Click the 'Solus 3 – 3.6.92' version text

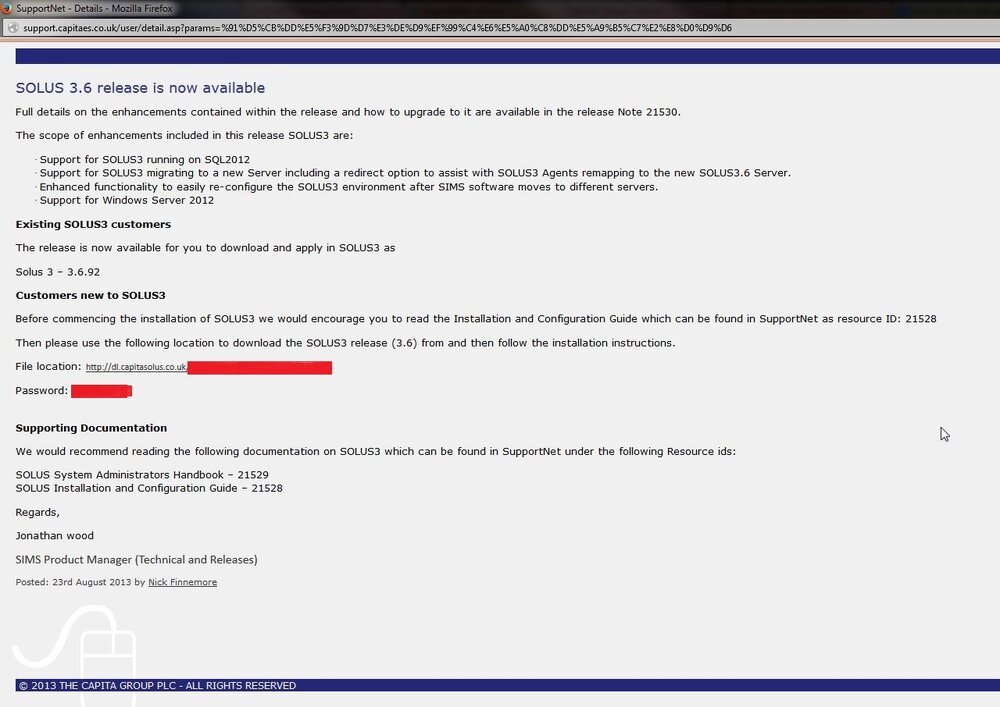[x=57, y=272]
